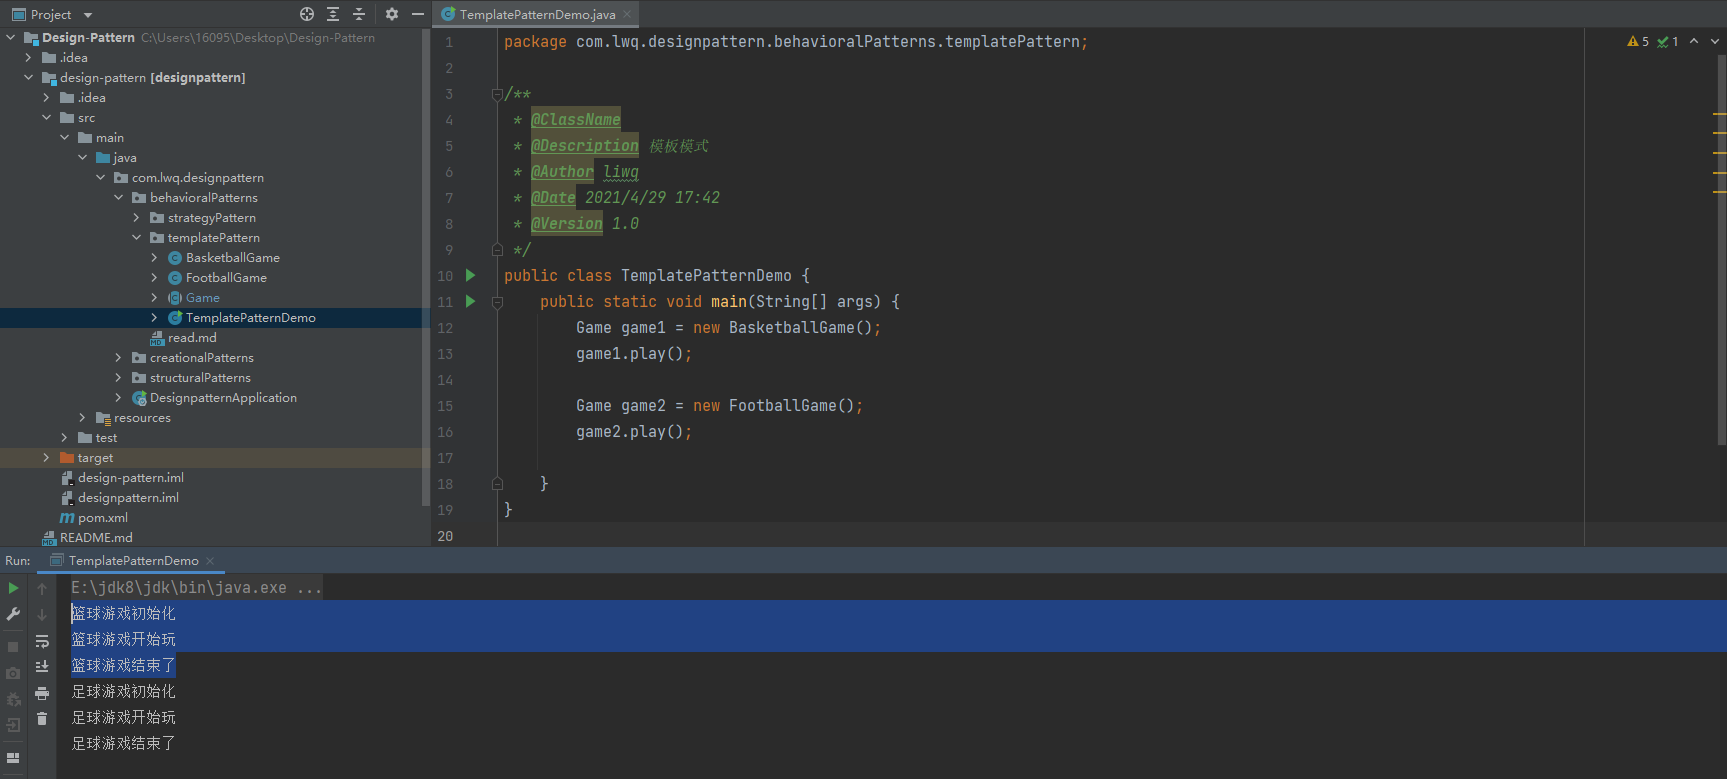Collapse the Design-Pattern root node
The height and width of the screenshot is (779, 1727).
tap(11, 37)
